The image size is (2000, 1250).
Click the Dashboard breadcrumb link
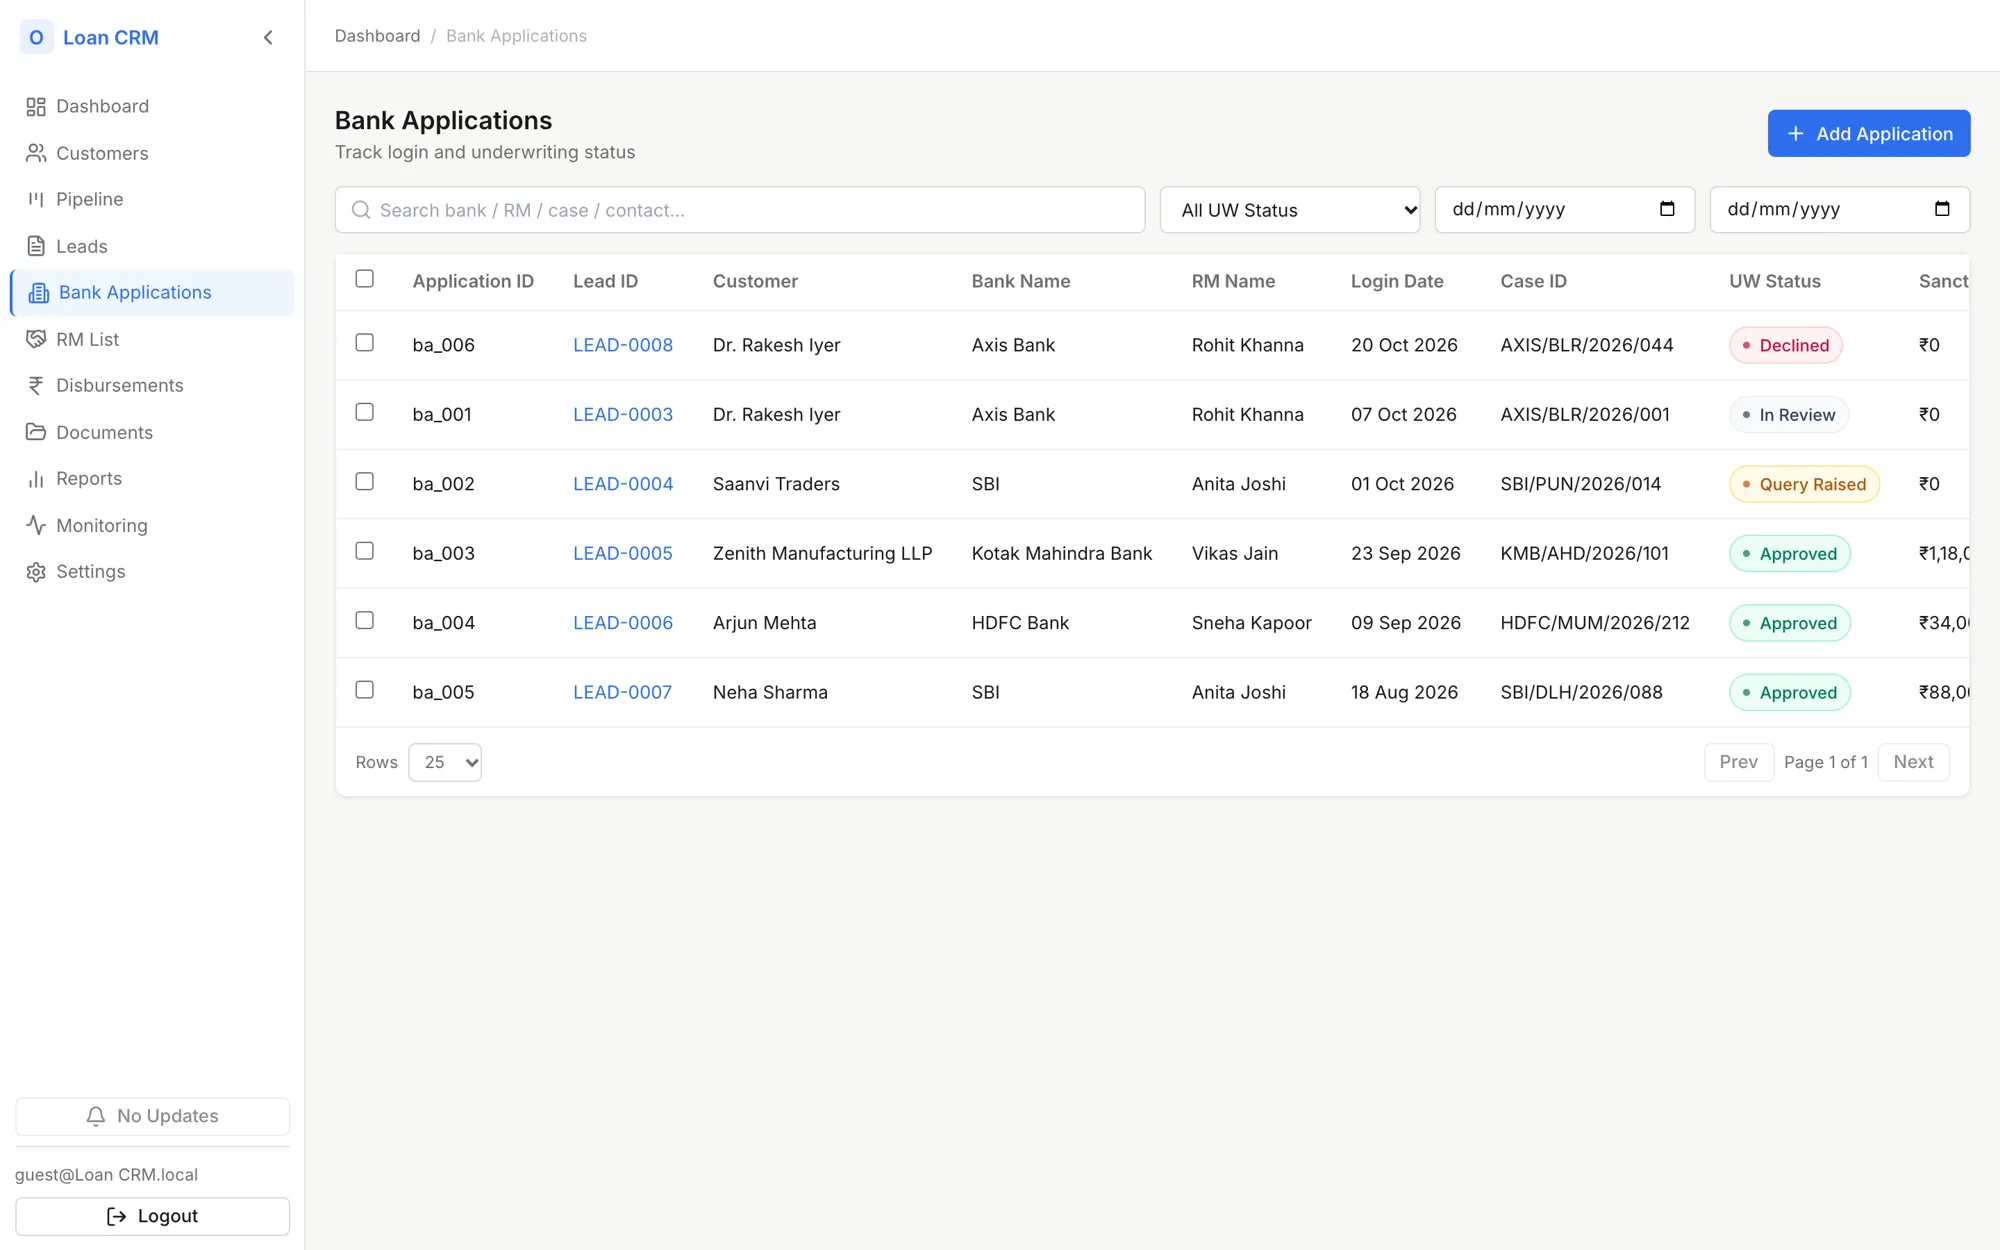[x=377, y=36]
